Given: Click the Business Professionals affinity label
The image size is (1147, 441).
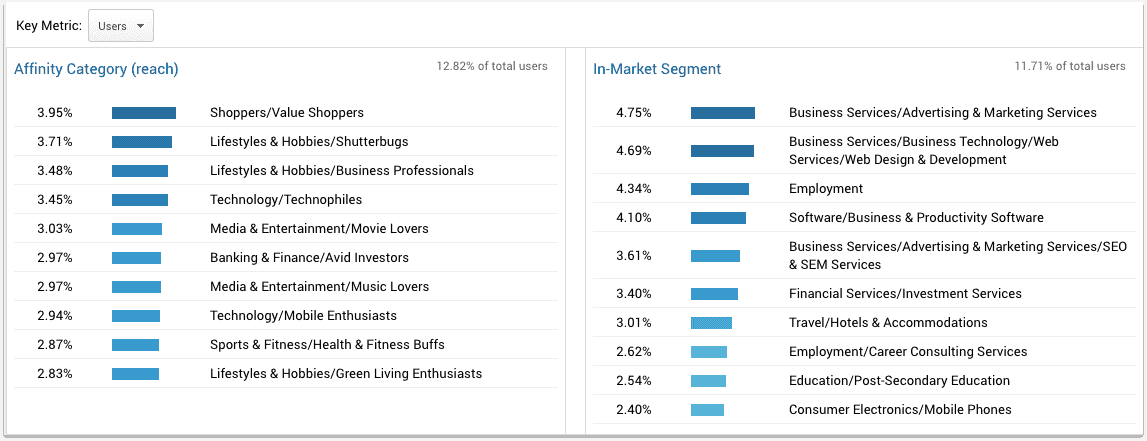Looking at the screenshot, I should [x=342, y=171].
